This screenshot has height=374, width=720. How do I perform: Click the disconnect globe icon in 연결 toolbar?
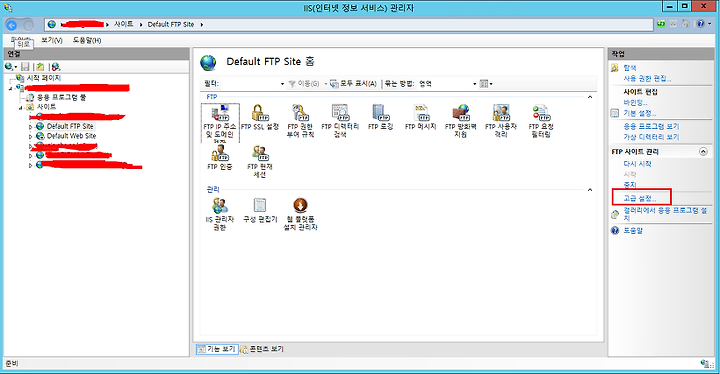tap(56, 67)
